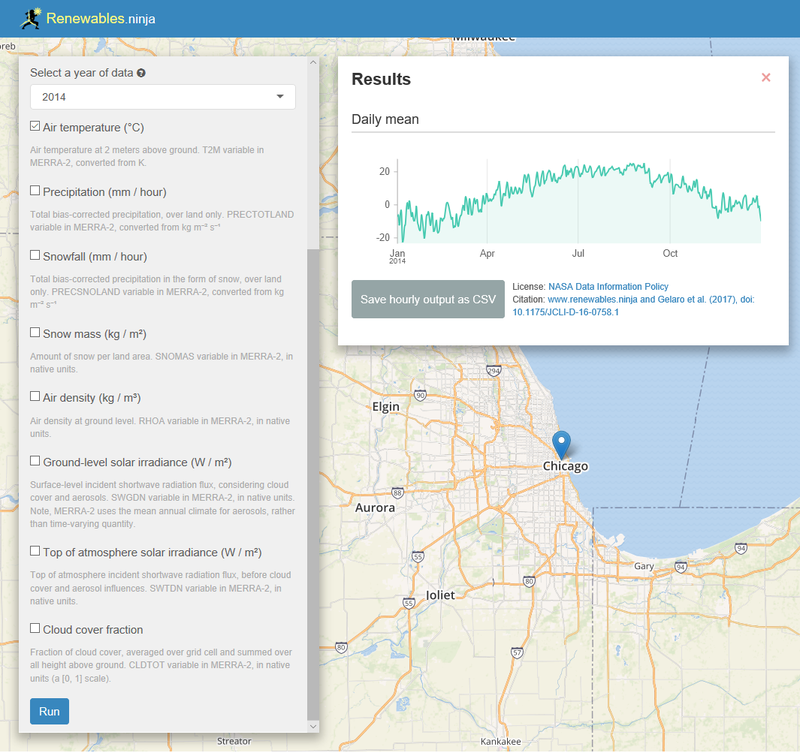The image size is (800, 753).
Task: Click the Elgin label on the map
Action: tap(386, 407)
